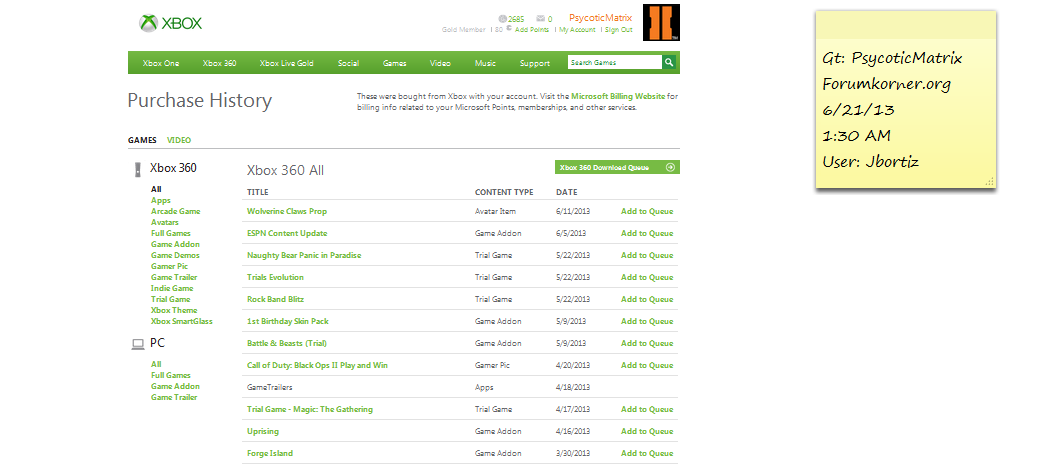Filter PC by Game Addon
This screenshot has width=1045, height=464.
tap(175, 386)
